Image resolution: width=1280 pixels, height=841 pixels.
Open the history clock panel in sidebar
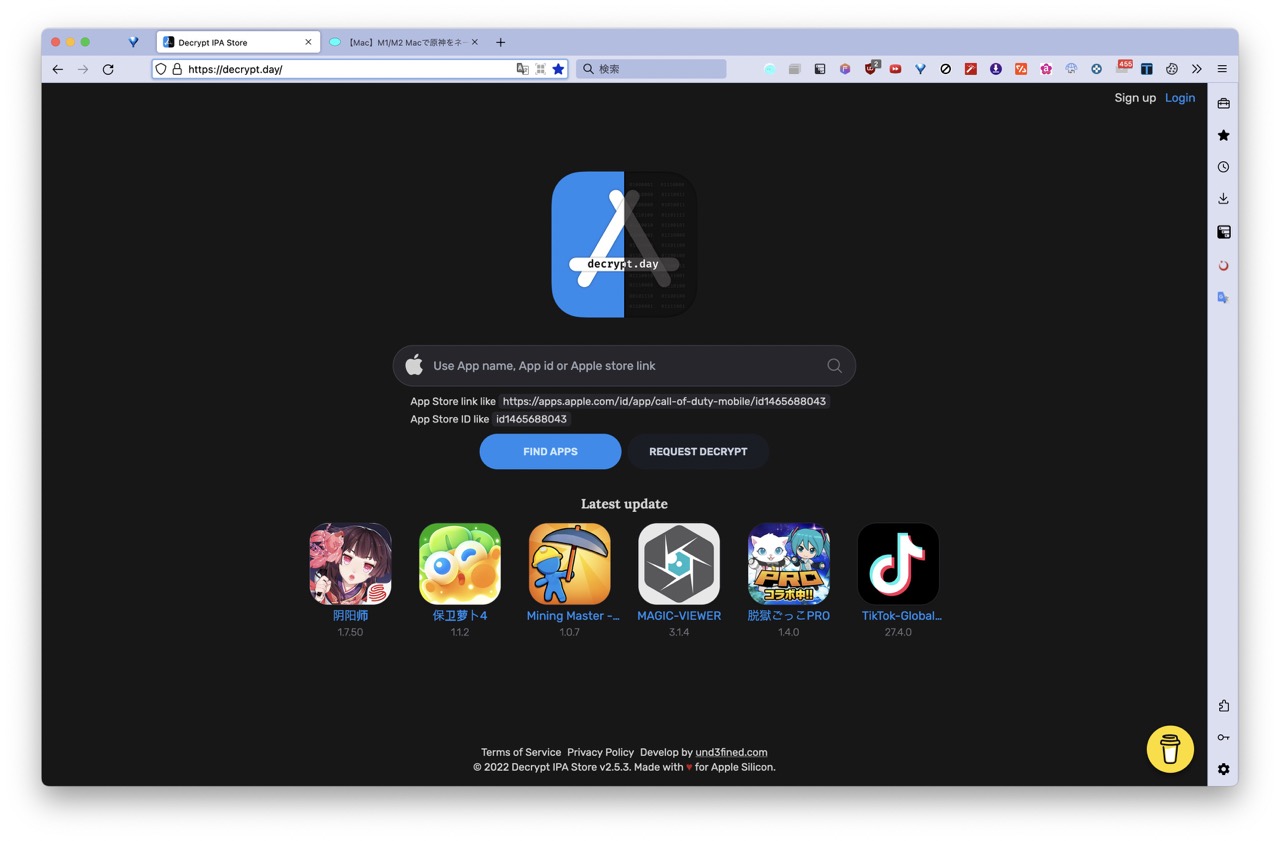1223,167
